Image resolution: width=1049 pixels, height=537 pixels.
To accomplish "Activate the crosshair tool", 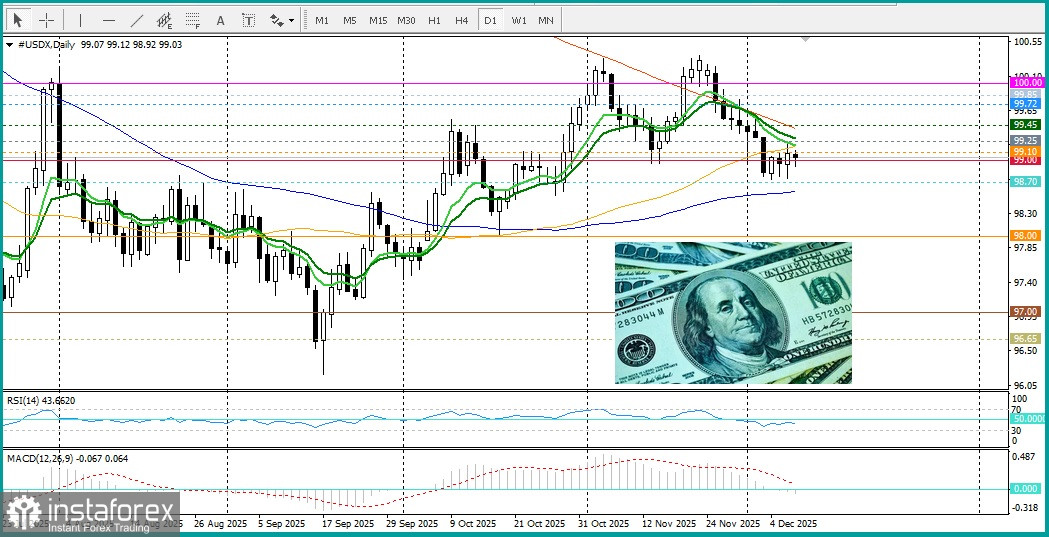I will tap(47, 21).
